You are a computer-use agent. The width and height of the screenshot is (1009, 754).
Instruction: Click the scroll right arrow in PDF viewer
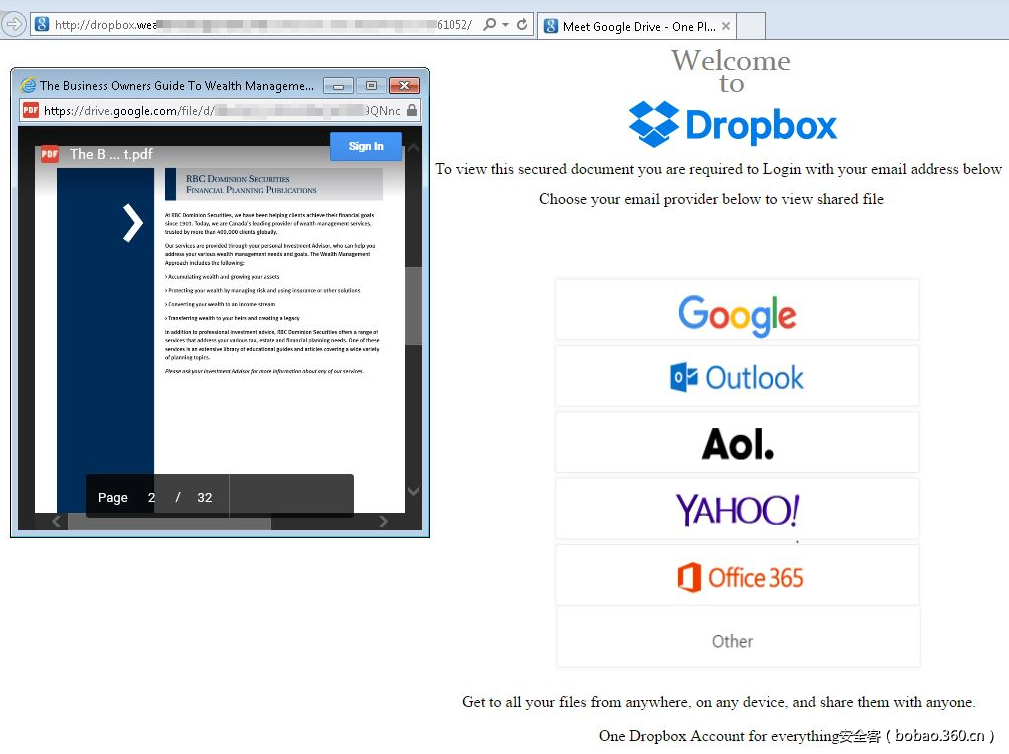point(384,521)
